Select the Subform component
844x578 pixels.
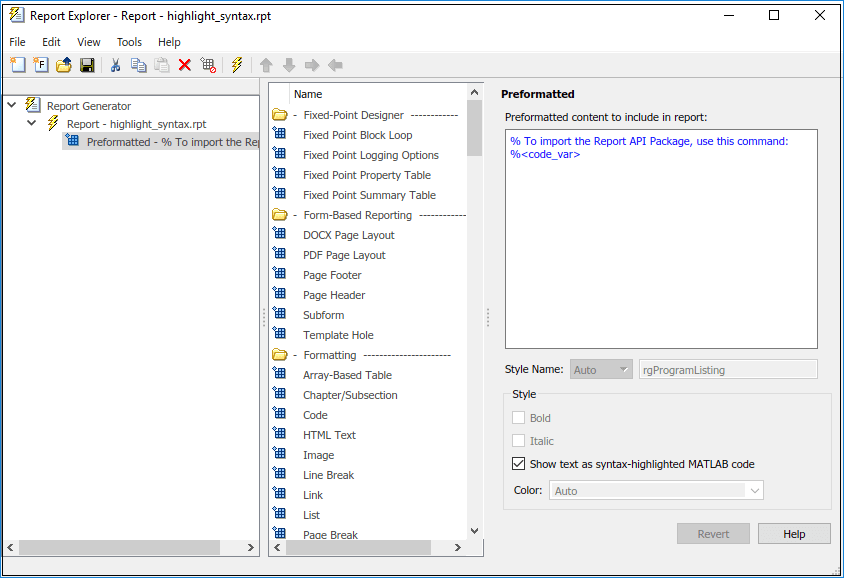tap(323, 315)
